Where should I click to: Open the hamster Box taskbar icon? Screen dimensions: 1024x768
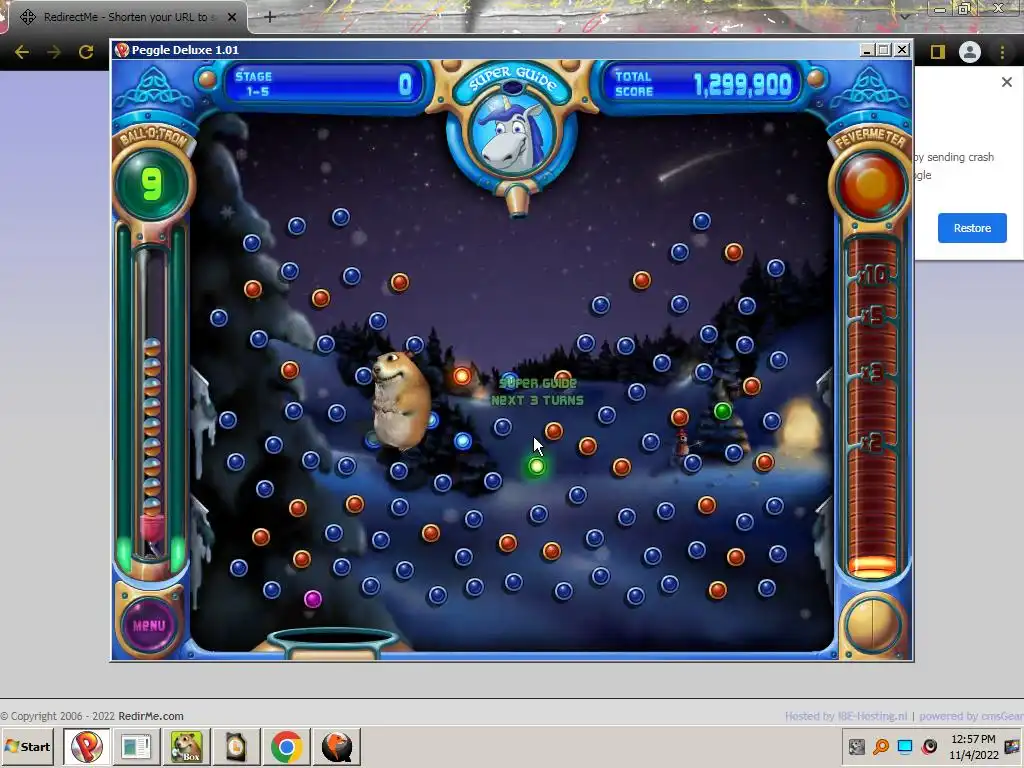(186, 746)
